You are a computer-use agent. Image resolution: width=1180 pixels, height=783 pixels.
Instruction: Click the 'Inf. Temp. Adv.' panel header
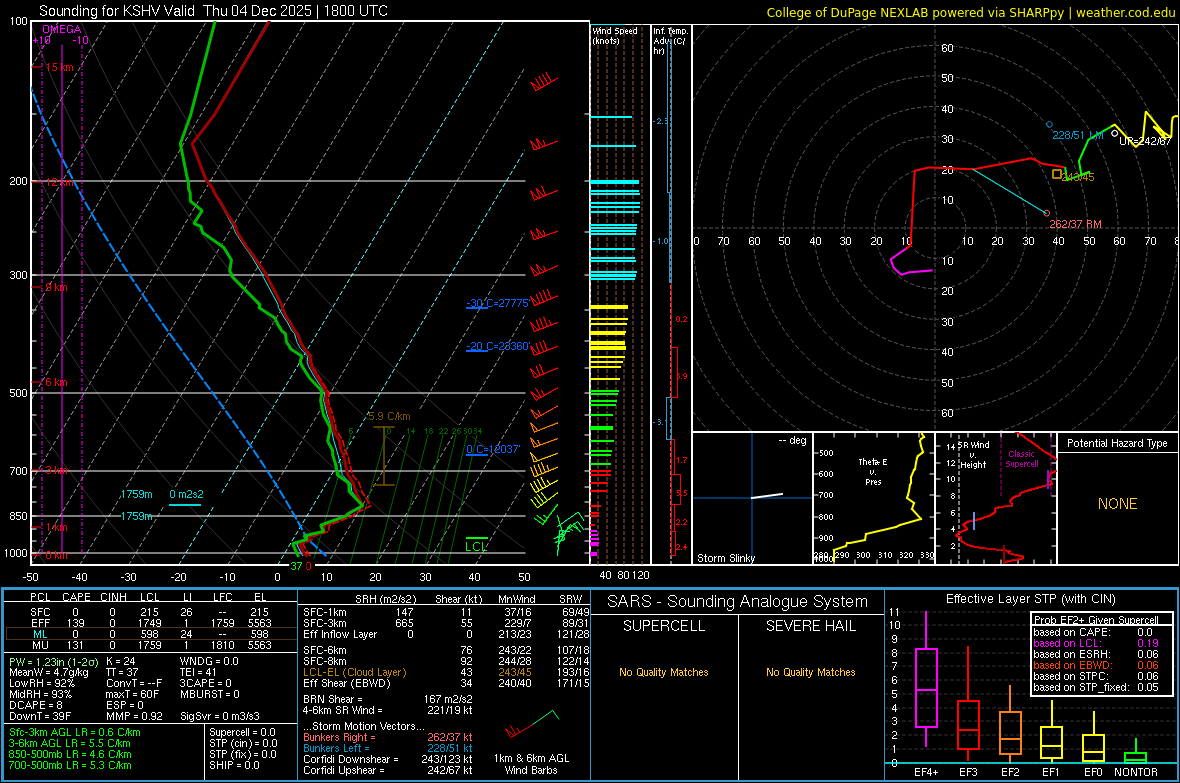tap(670, 41)
